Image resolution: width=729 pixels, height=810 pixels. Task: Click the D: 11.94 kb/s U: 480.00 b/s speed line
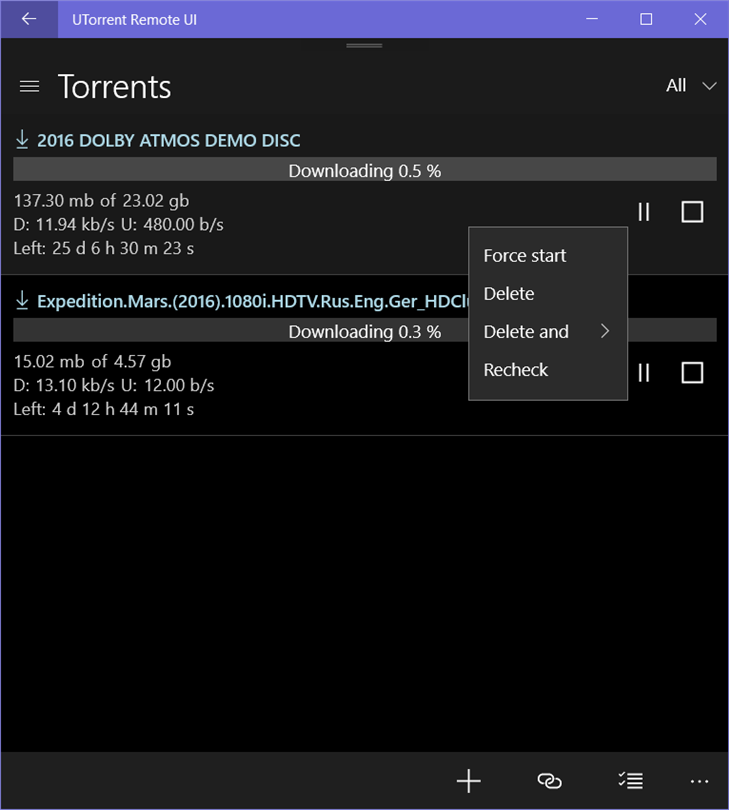118,224
